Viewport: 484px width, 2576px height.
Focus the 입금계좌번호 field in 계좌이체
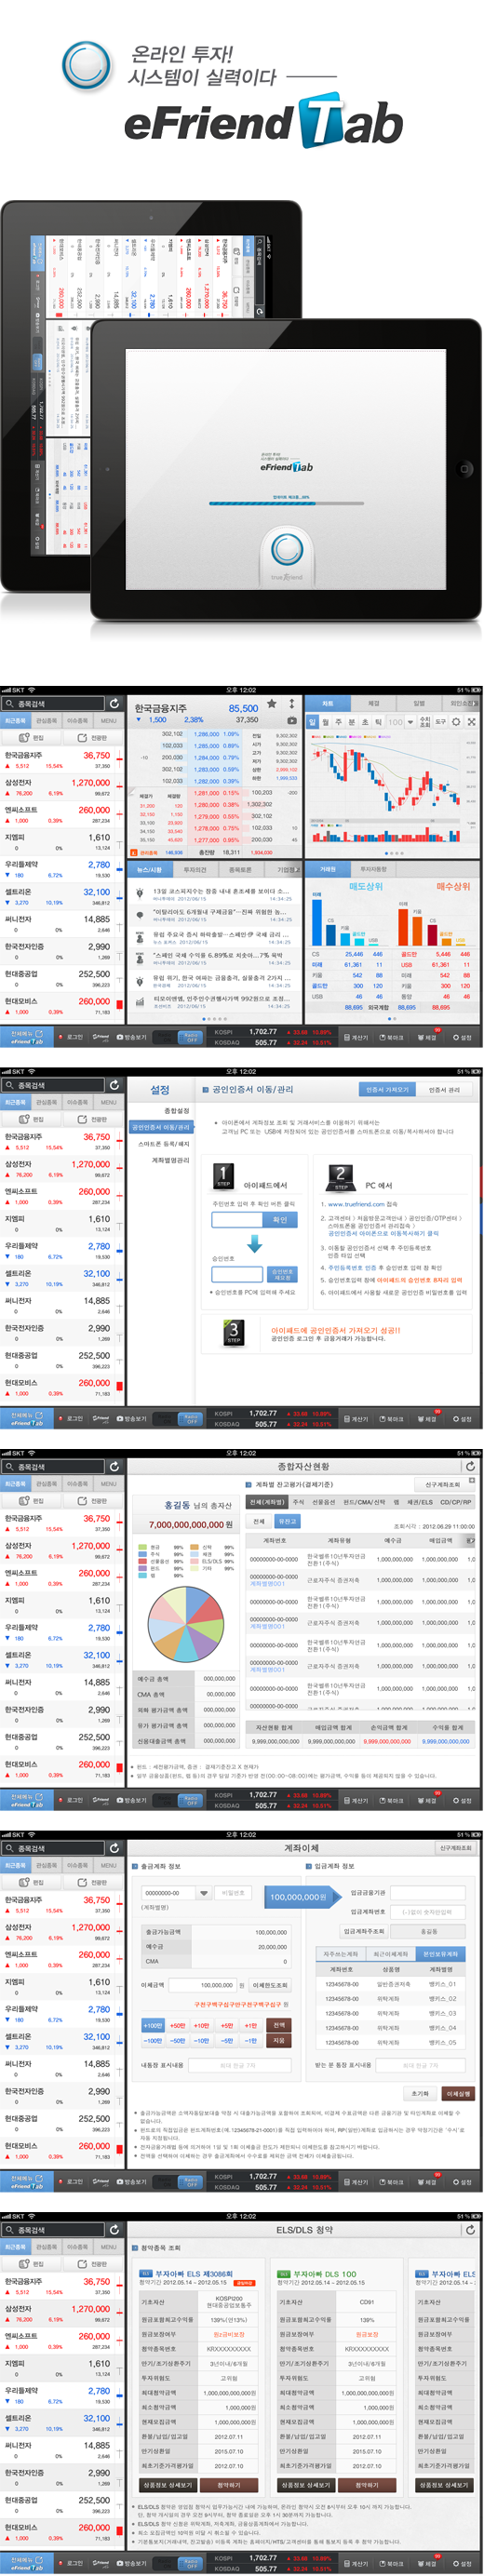click(427, 1912)
